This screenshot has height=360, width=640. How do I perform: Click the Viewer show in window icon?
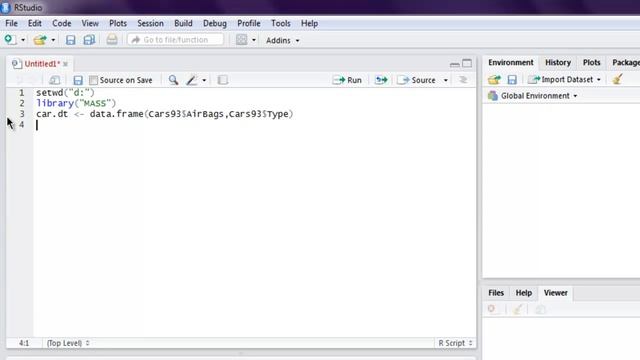click(540, 310)
